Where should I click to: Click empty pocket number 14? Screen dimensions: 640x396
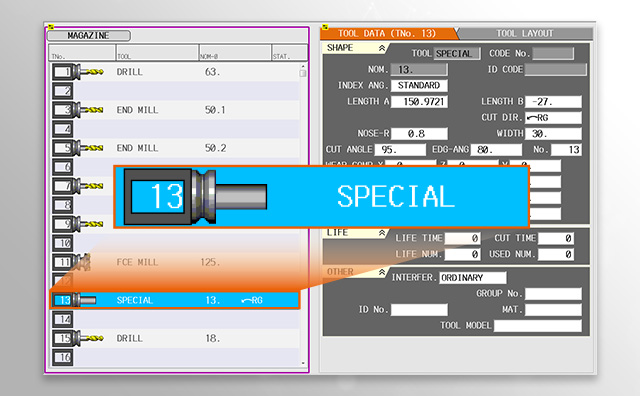tap(62, 319)
